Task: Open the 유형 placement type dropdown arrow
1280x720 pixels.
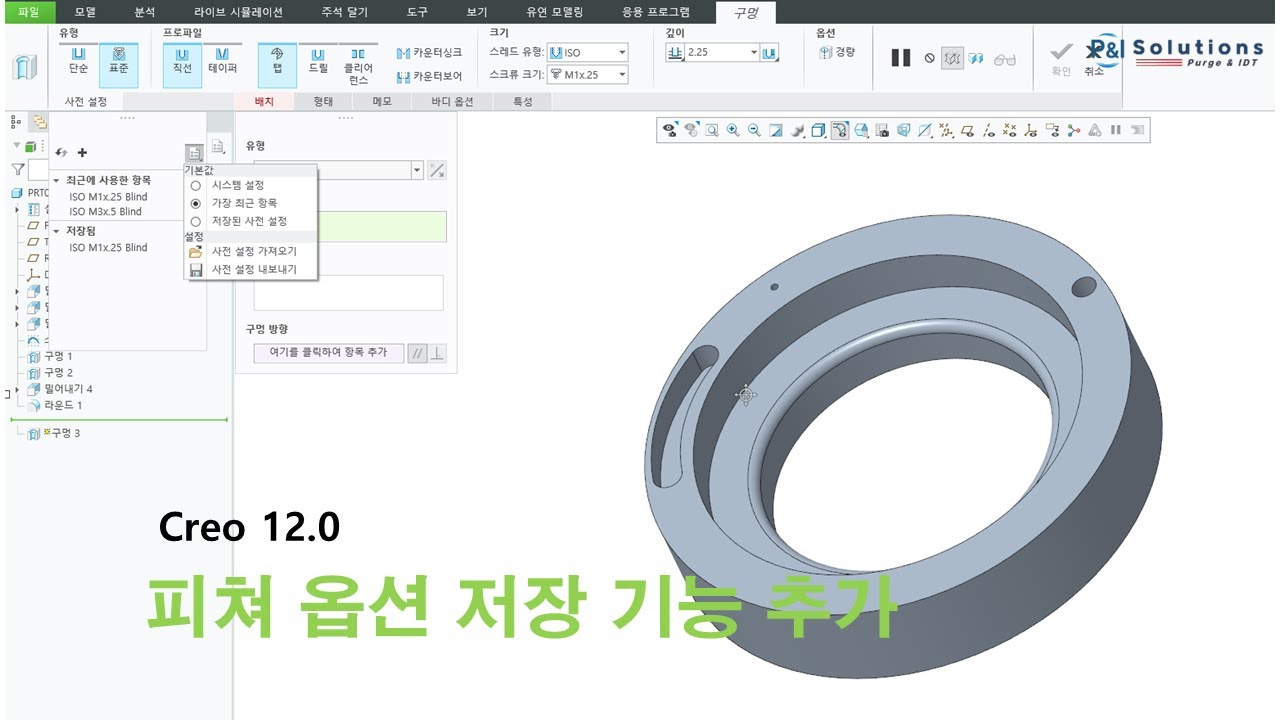Action: [x=417, y=170]
